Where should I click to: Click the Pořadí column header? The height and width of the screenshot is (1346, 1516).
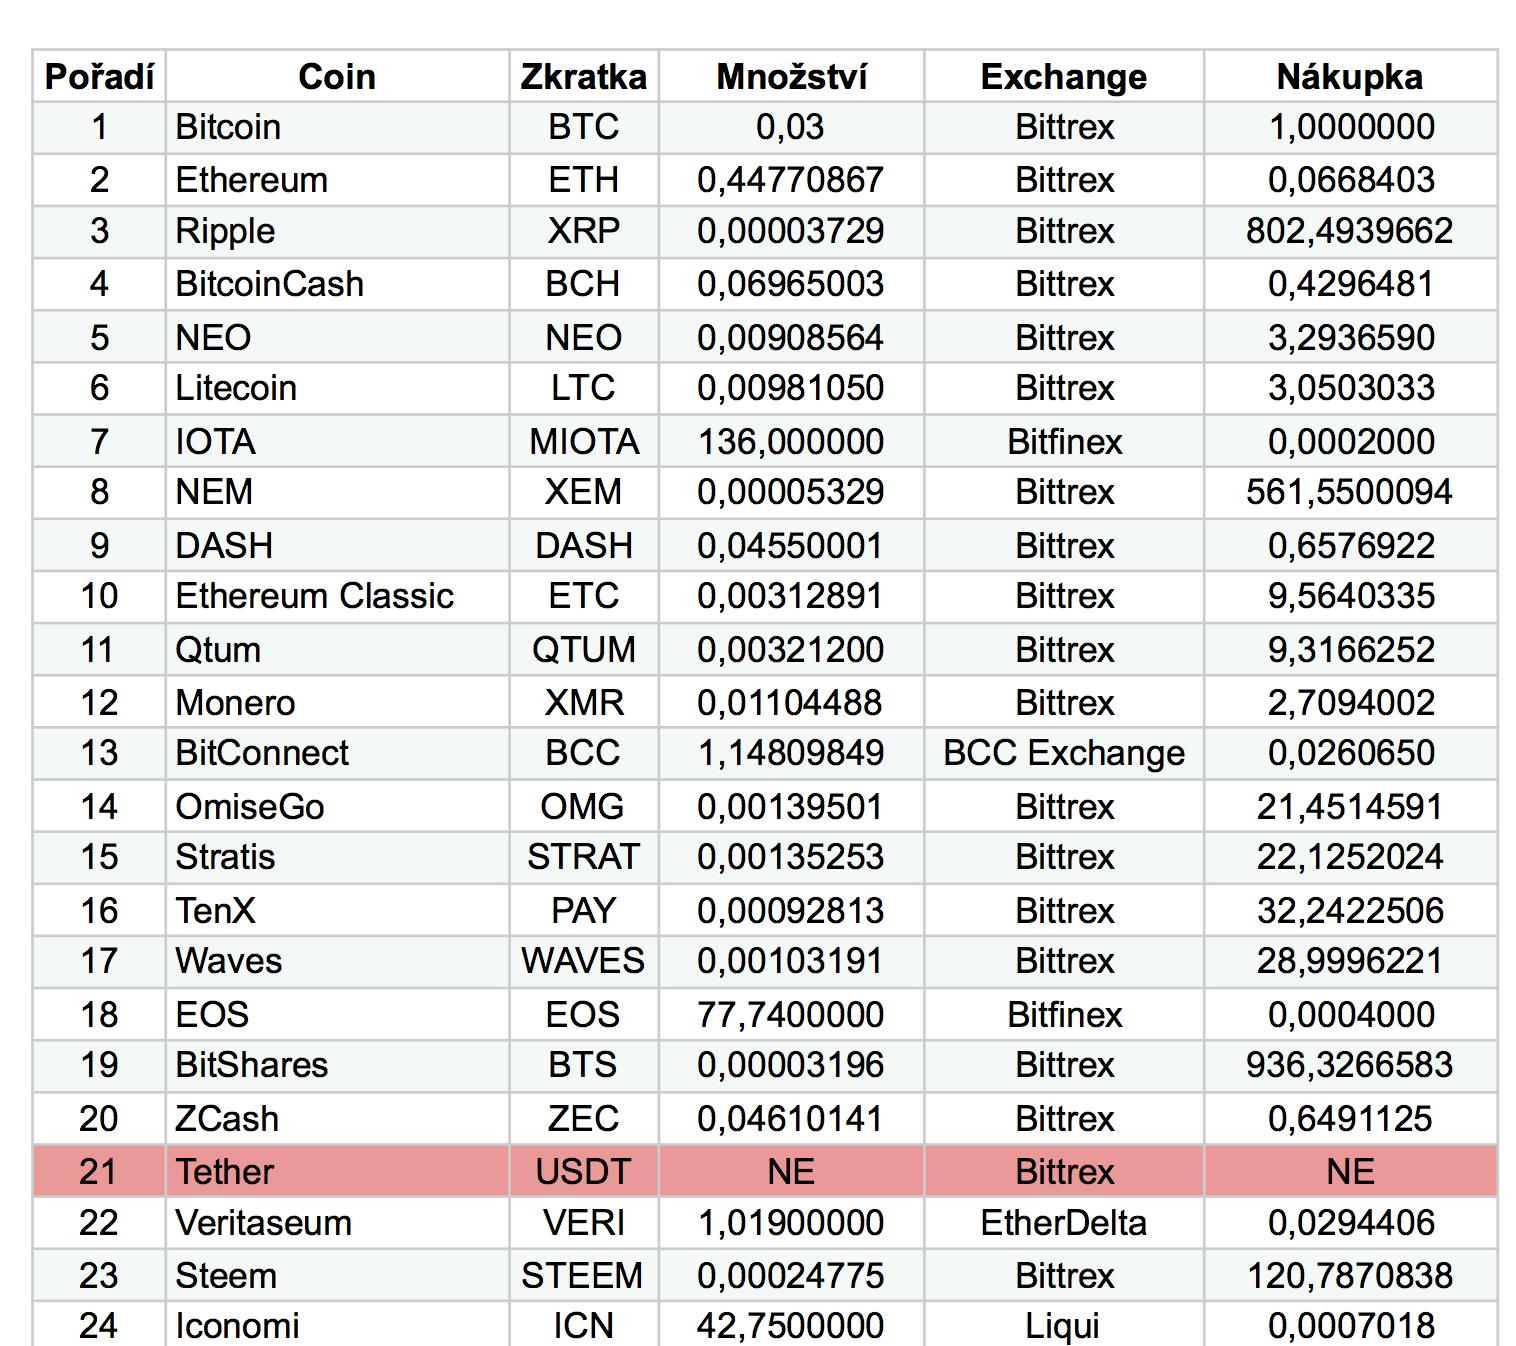99,77
